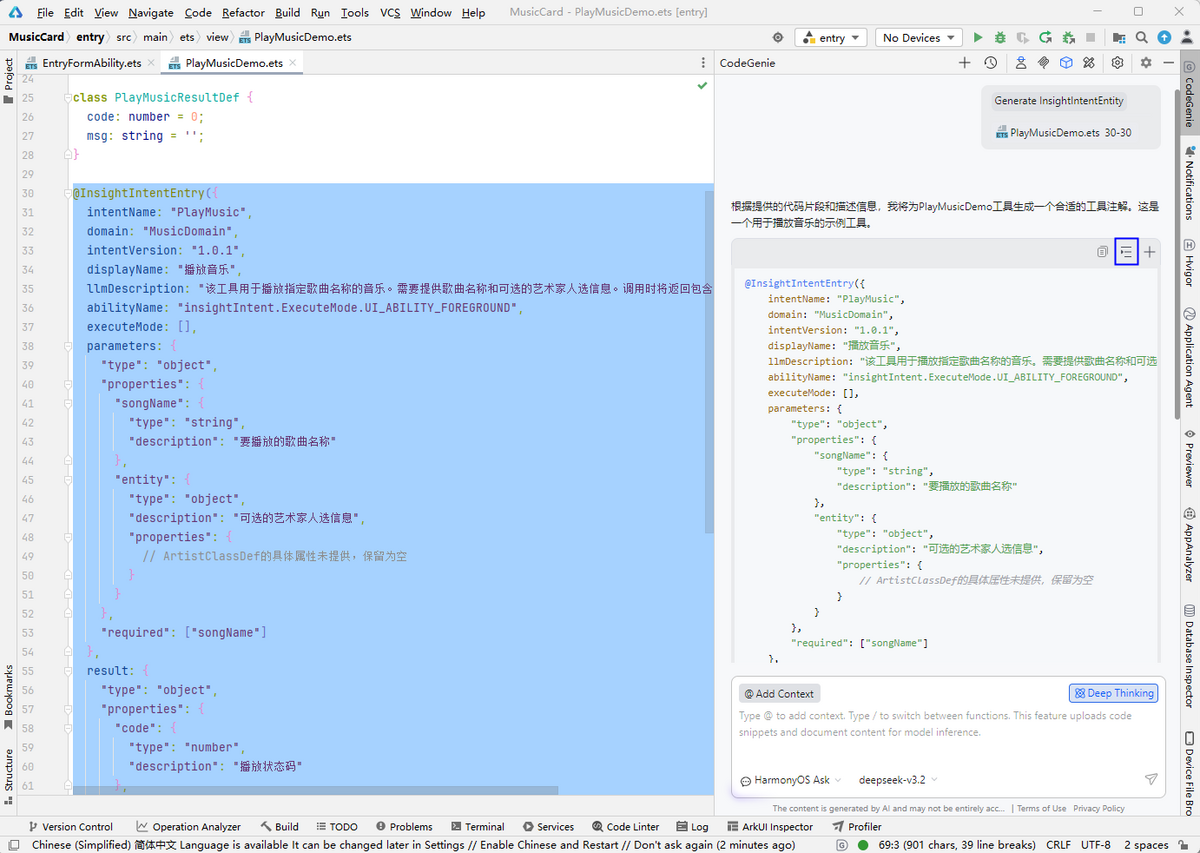Switch to the EntryFormAbility.ets tab

pos(91,63)
